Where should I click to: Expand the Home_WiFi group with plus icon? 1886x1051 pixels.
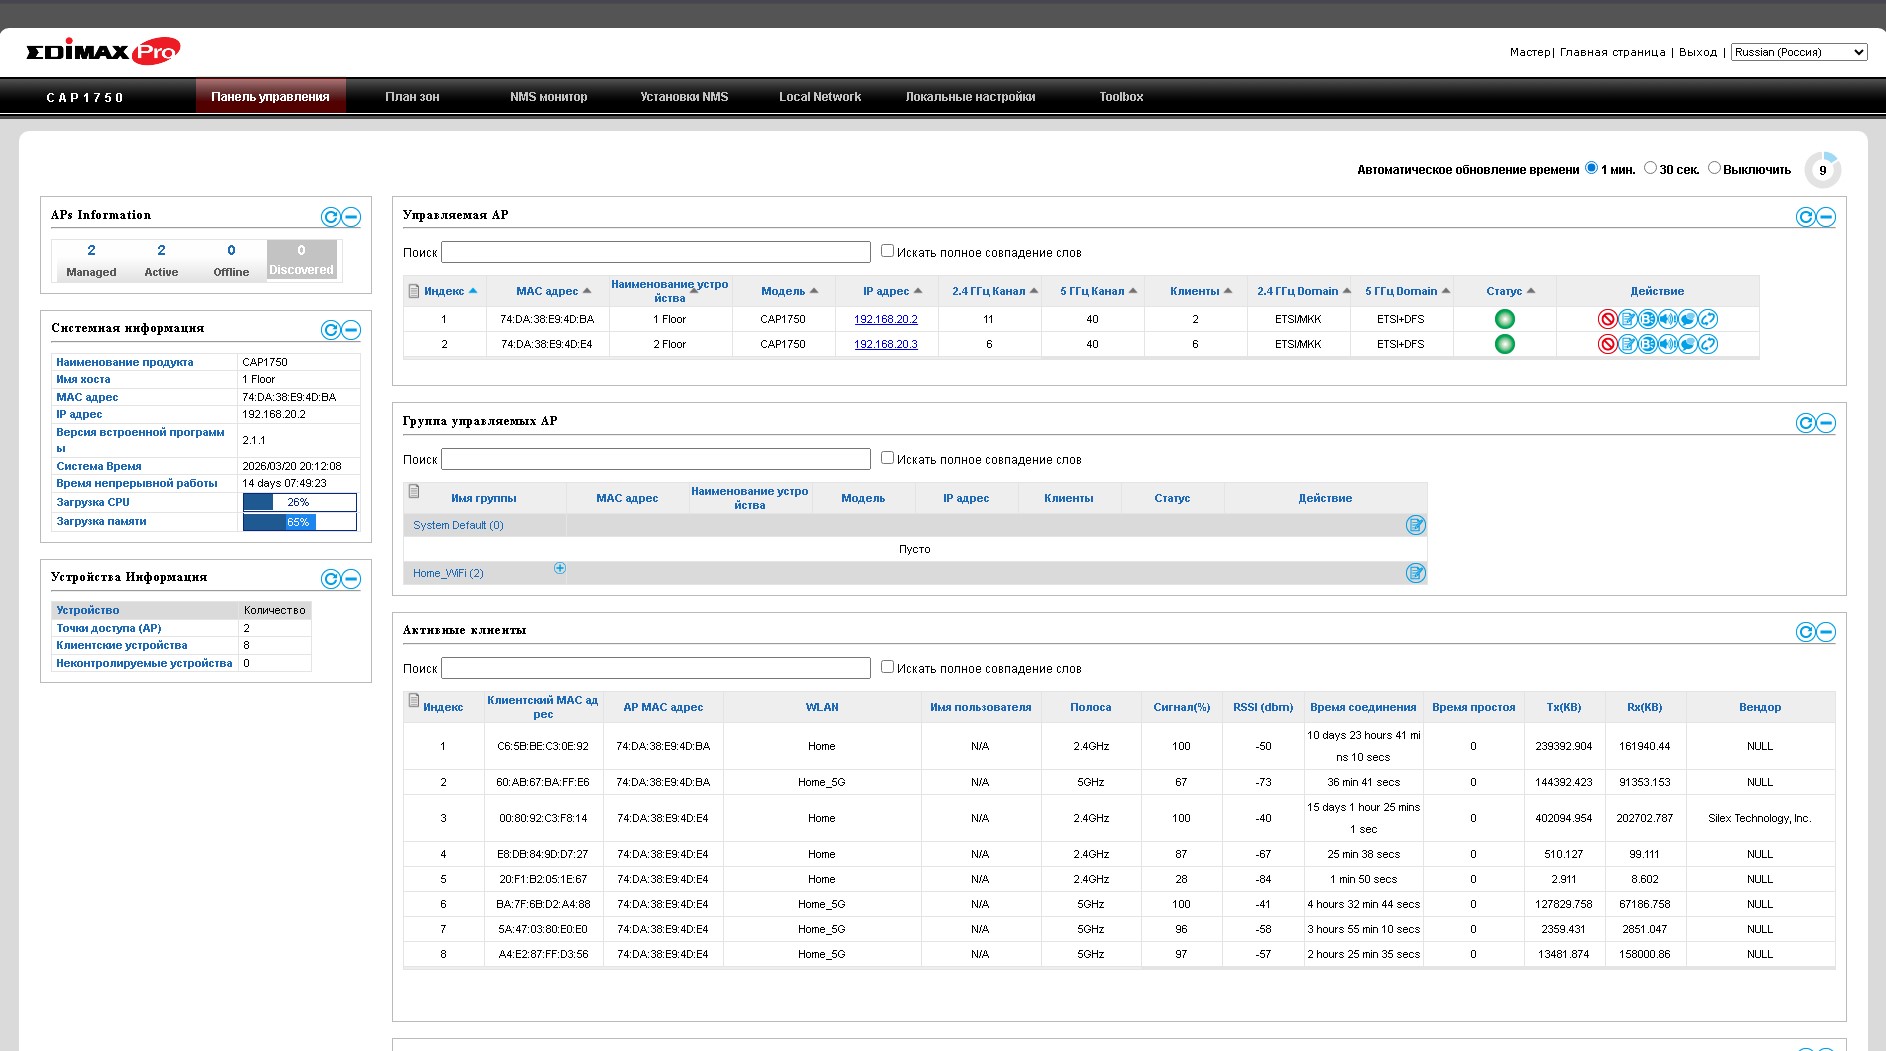click(x=560, y=568)
